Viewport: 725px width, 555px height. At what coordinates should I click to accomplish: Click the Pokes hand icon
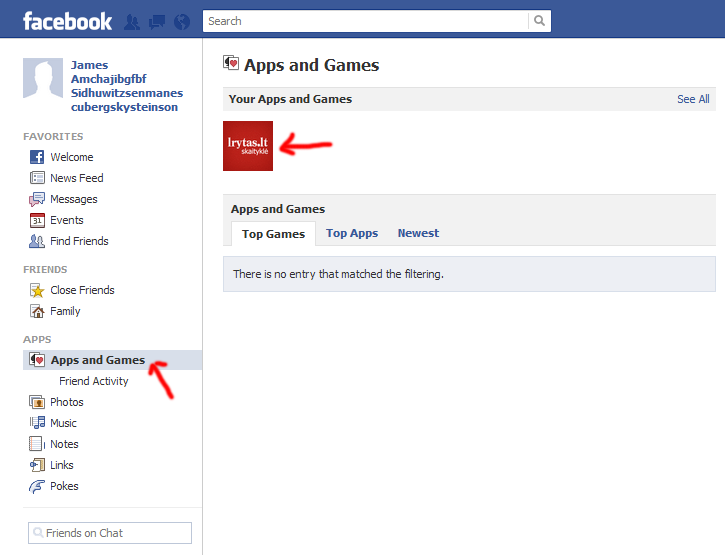tap(37, 486)
